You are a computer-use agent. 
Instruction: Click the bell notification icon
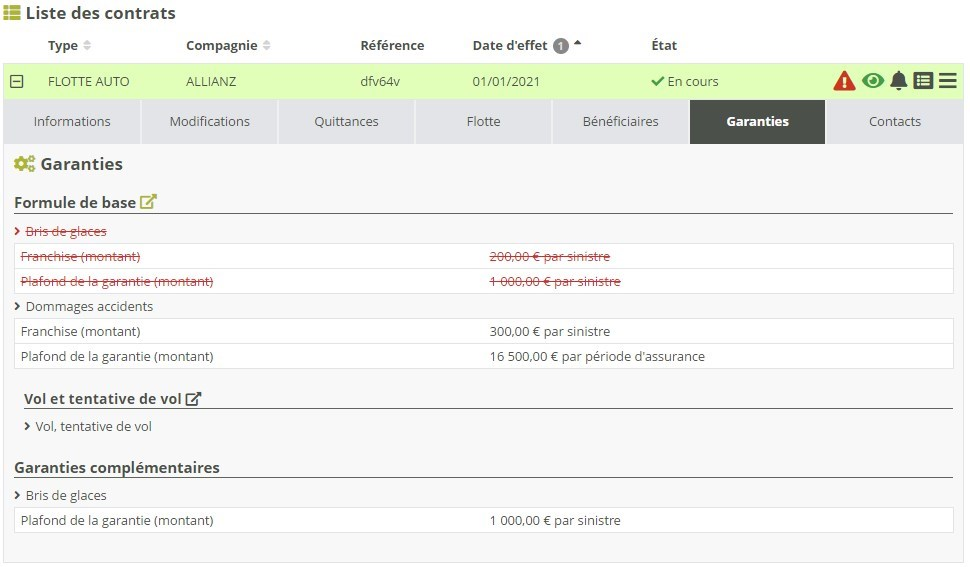pyautogui.click(x=898, y=81)
